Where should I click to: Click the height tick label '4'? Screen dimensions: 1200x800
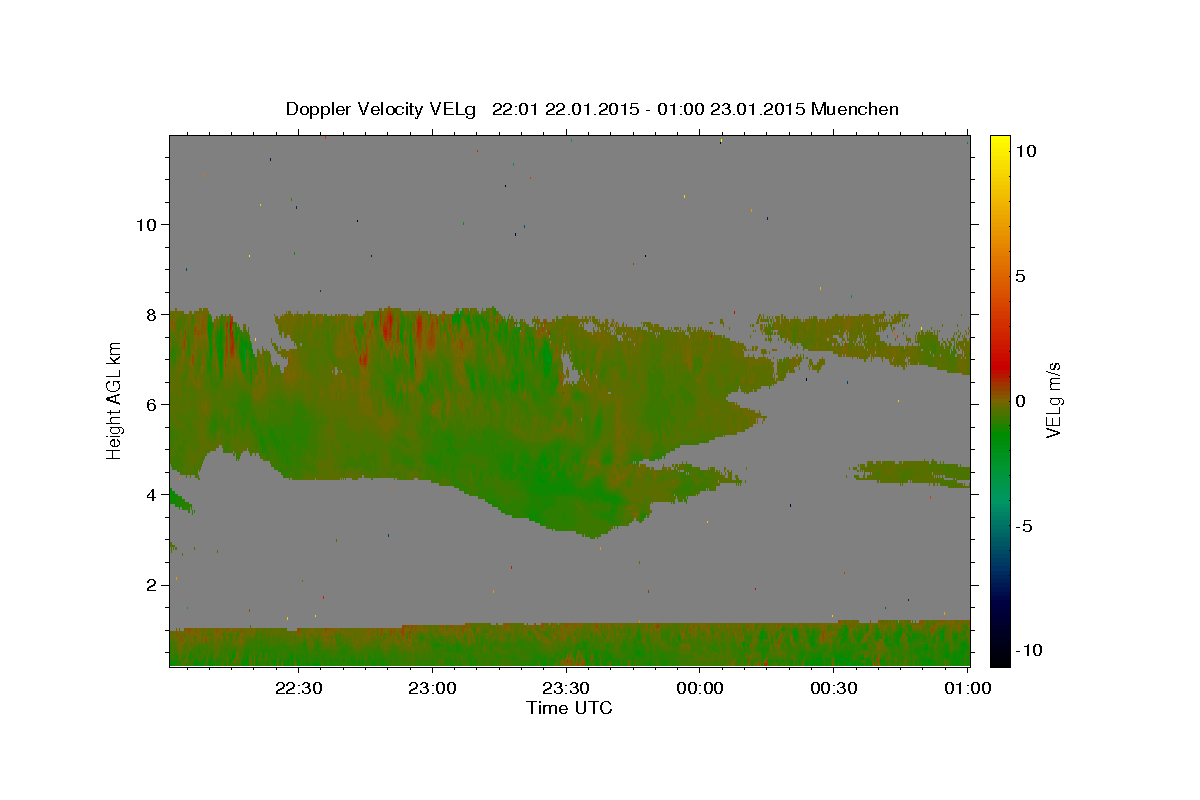pos(152,494)
